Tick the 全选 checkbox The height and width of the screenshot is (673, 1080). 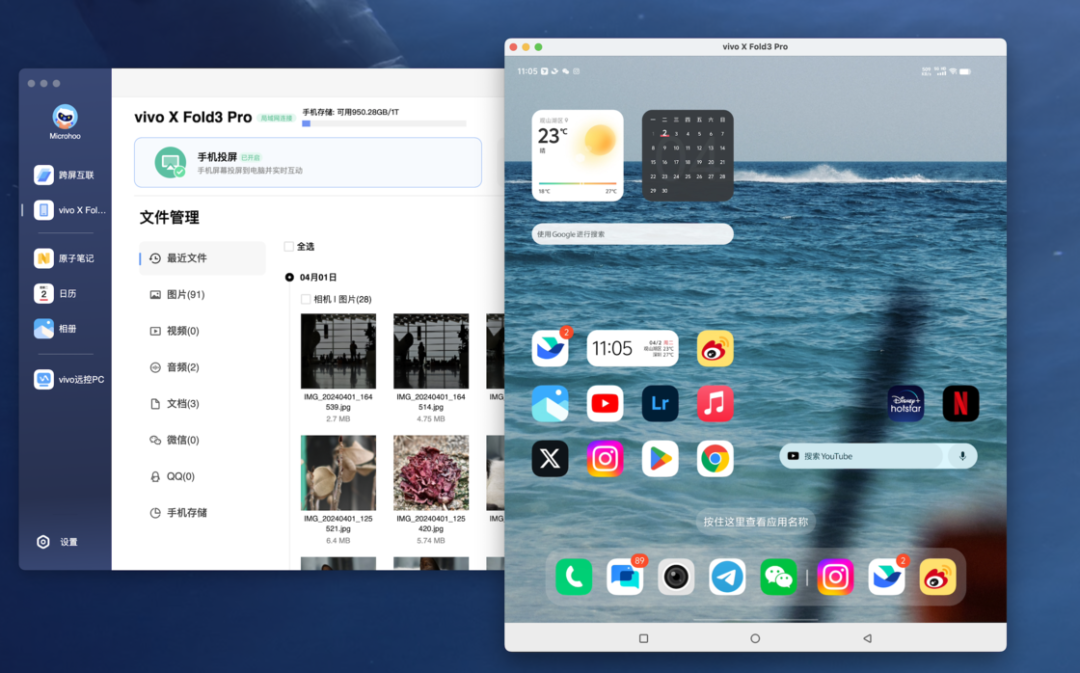click(x=289, y=247)
